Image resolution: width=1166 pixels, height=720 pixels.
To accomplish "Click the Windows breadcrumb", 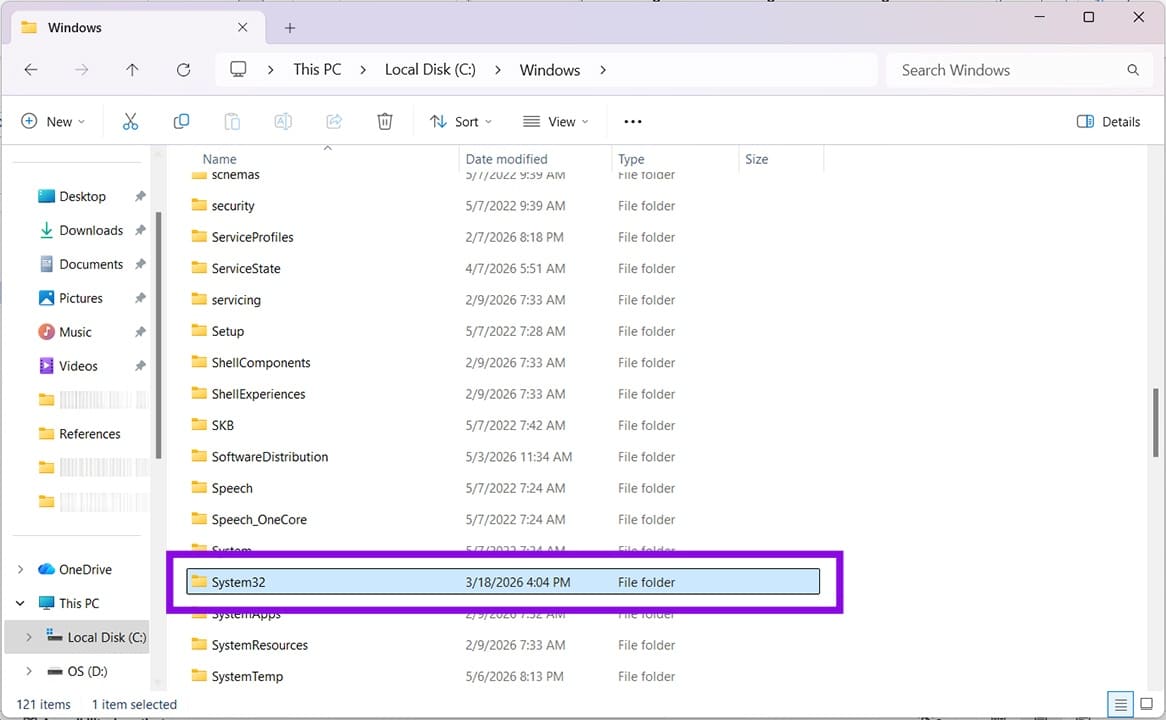I will click(550, 70).
